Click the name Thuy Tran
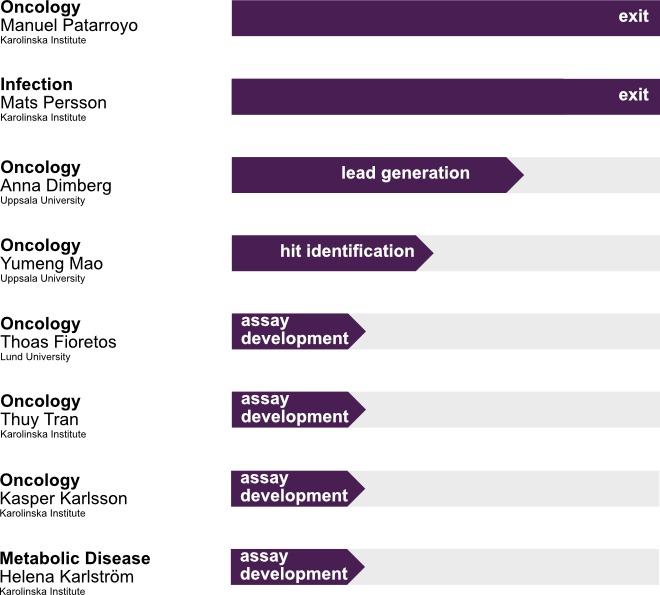Viewport: 660px width, 595px height. point(40,420)
